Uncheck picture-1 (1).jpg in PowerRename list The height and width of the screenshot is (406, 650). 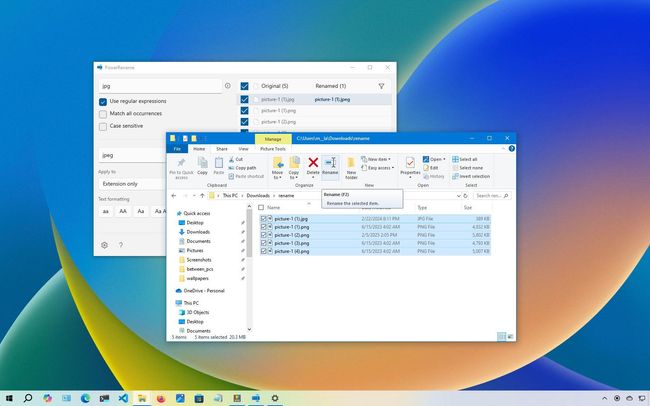[245, 100]
